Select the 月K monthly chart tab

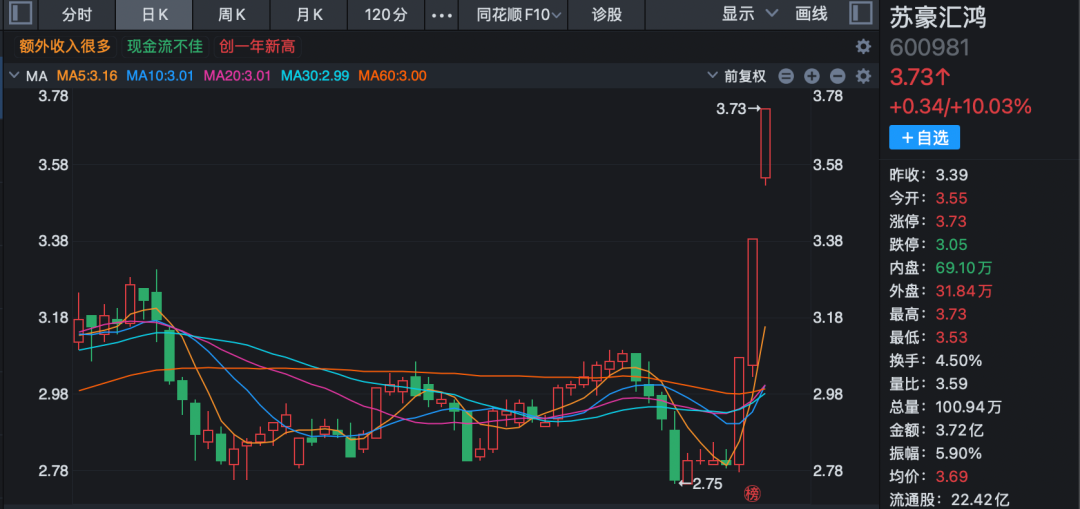(x=310, y=14)
